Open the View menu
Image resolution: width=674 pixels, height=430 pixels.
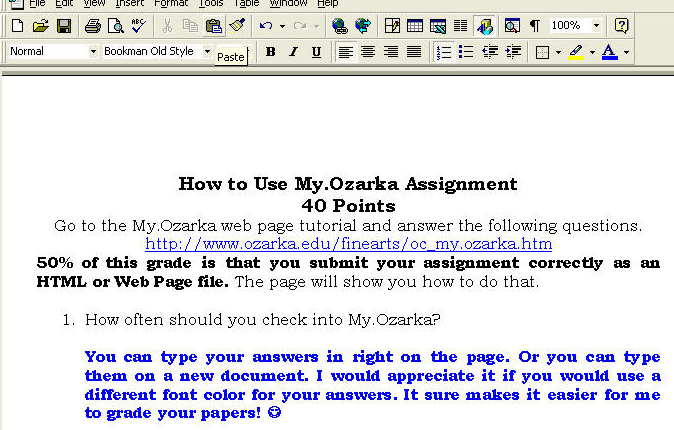click(x=95, y=3)
